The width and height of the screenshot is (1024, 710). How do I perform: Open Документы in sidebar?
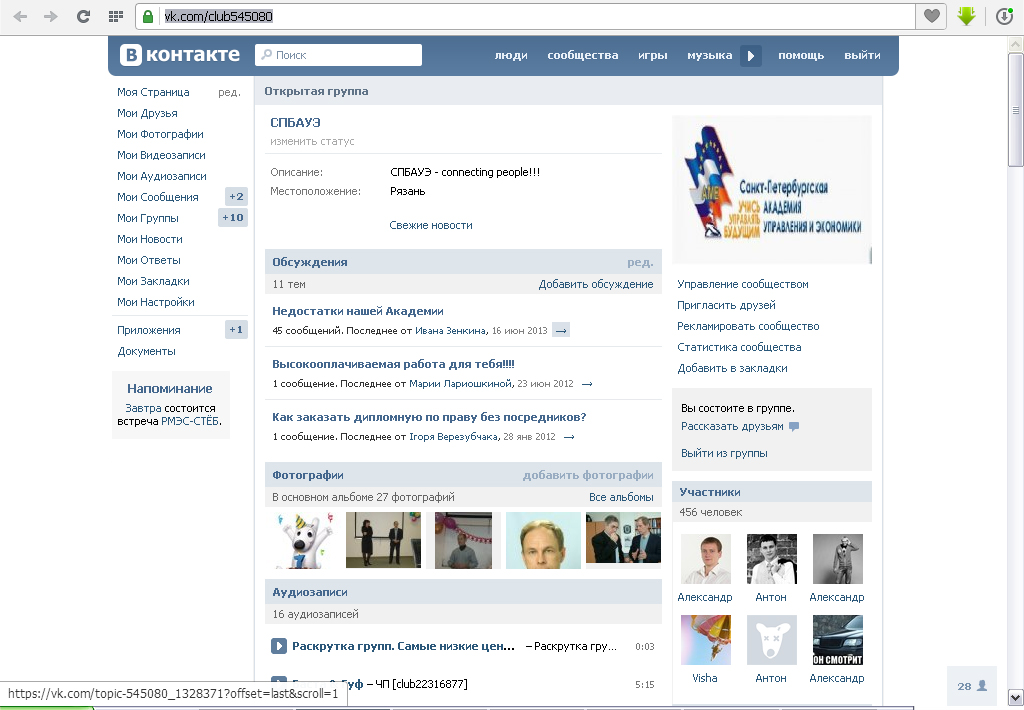(146, 351)
